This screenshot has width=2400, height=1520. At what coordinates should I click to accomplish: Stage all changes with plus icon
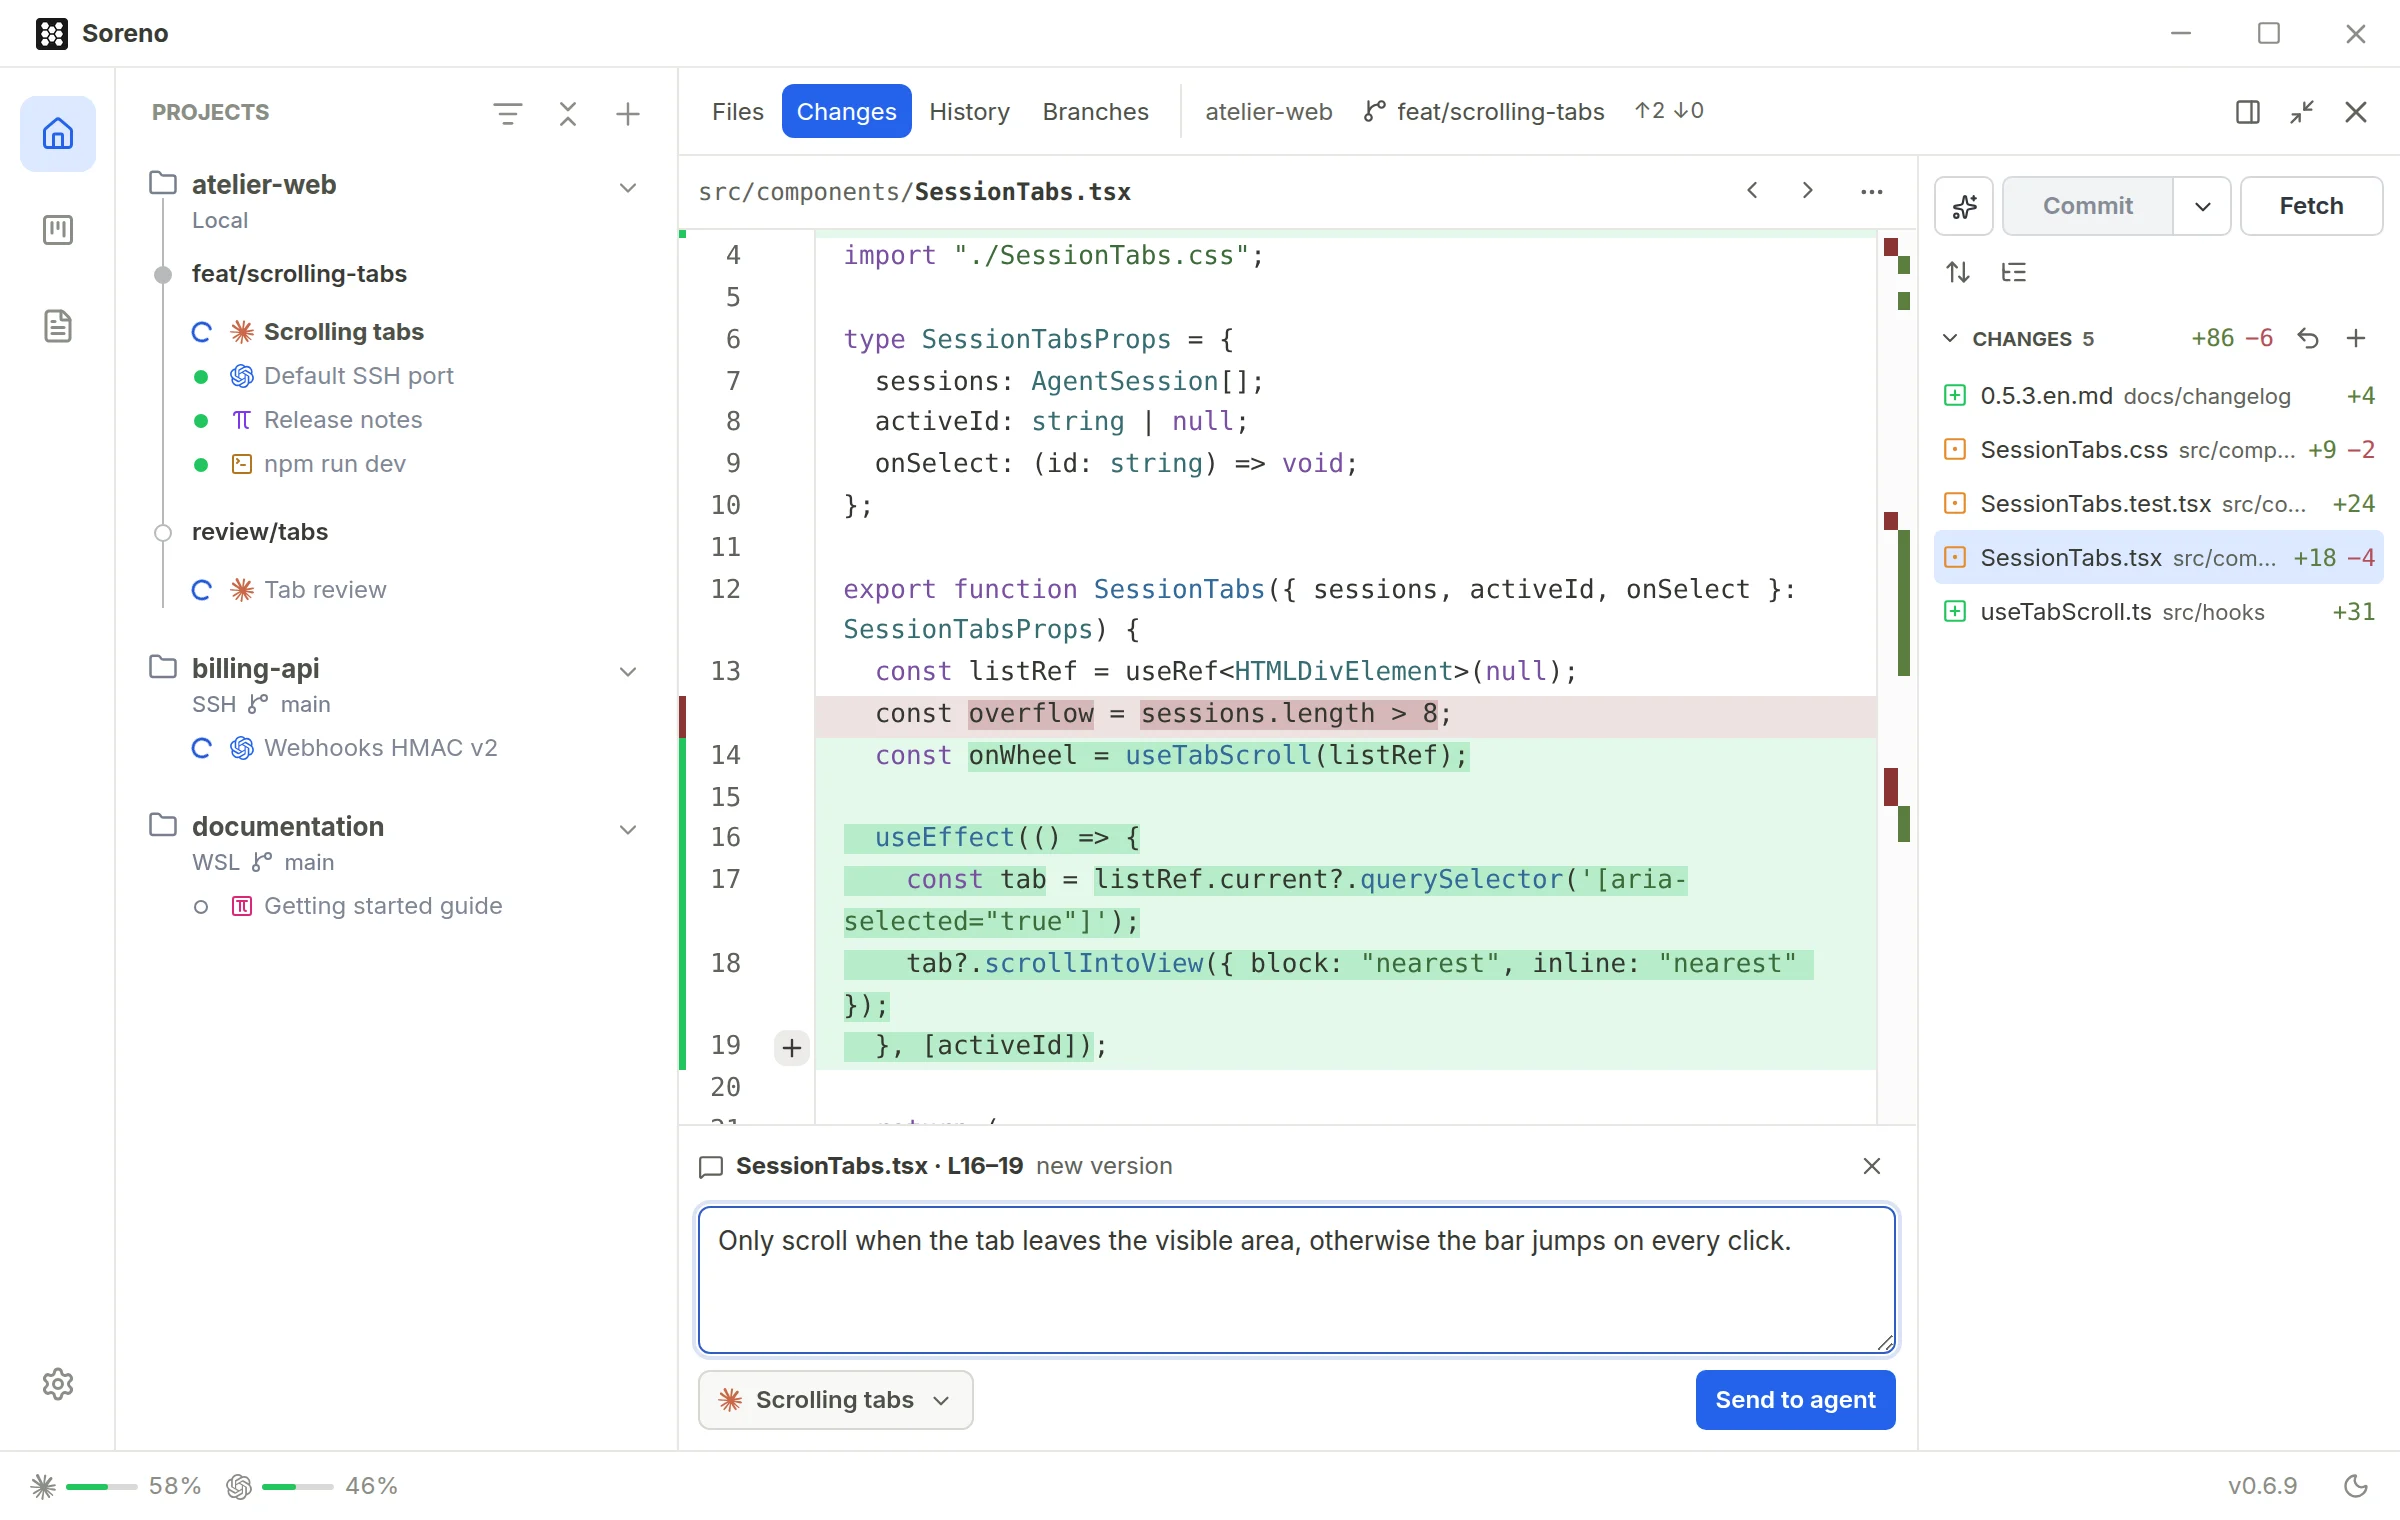(x=2356, y=338)
